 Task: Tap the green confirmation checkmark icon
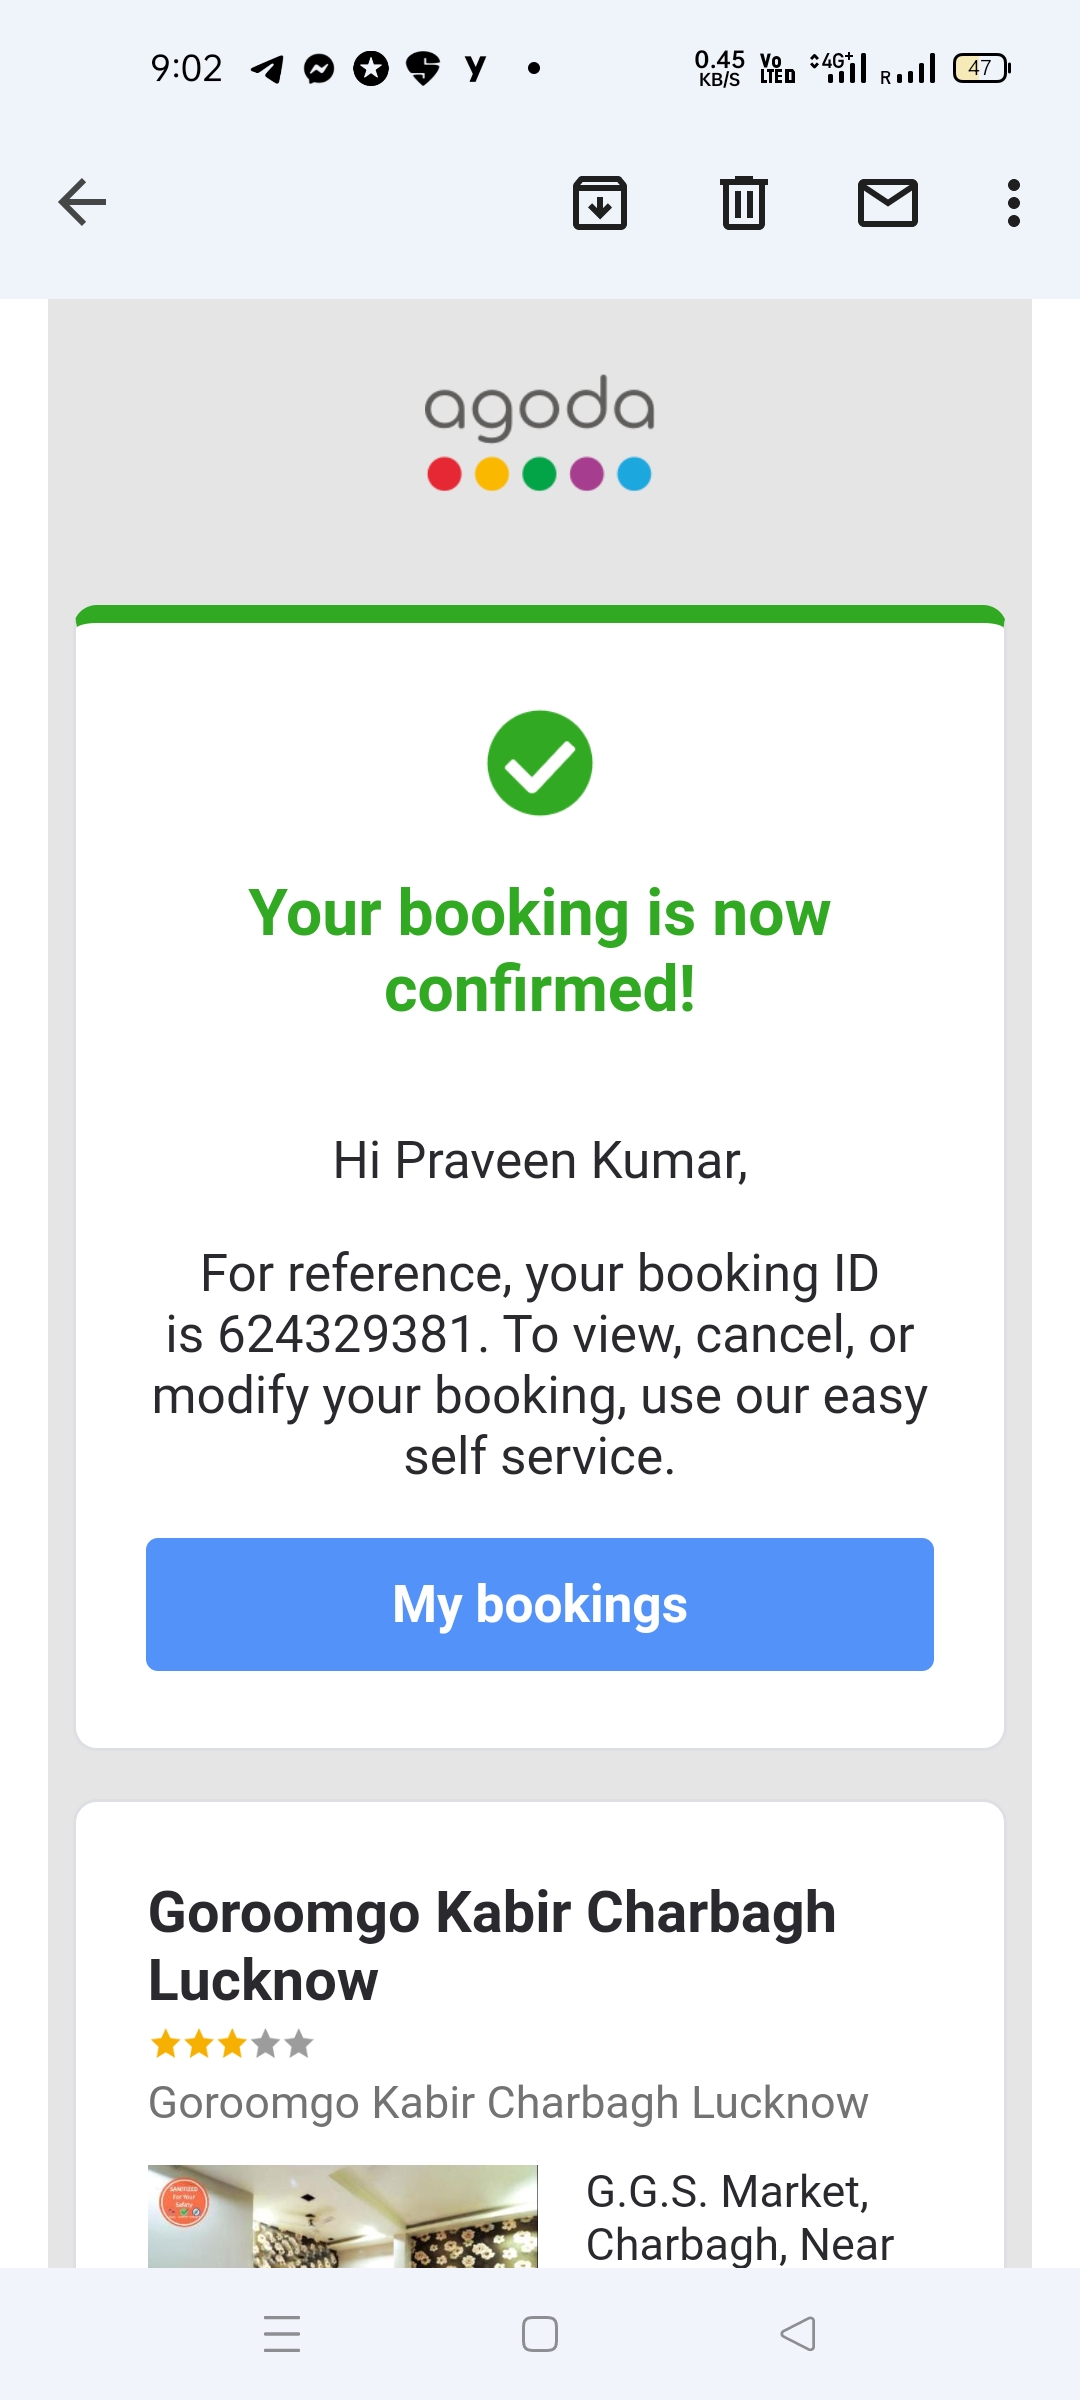pyautogui.click(x=540, y=763)
